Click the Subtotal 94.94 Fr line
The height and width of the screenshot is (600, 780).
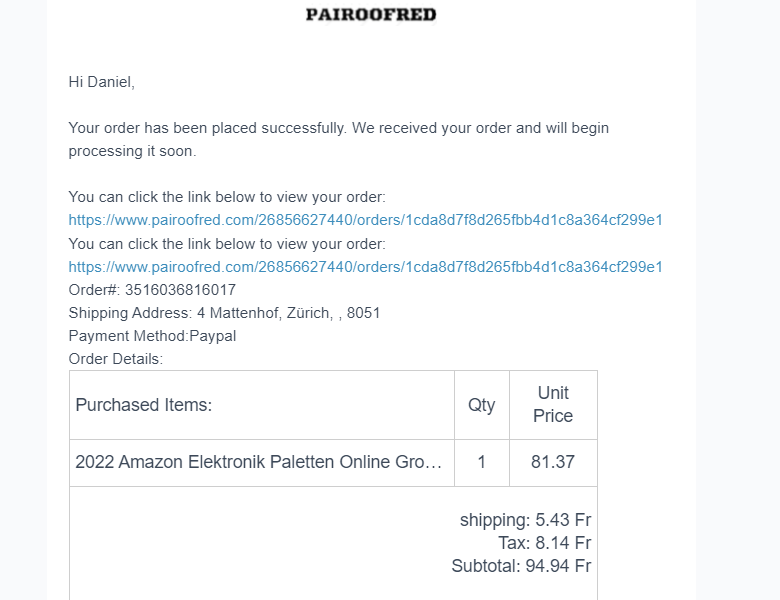pyautogui.click(x=521, y=566)
